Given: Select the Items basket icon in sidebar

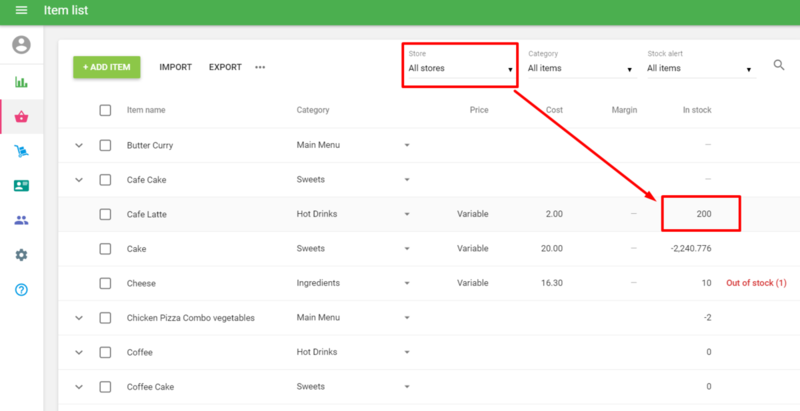Looking at the screenshot, I should click(21, 117).
